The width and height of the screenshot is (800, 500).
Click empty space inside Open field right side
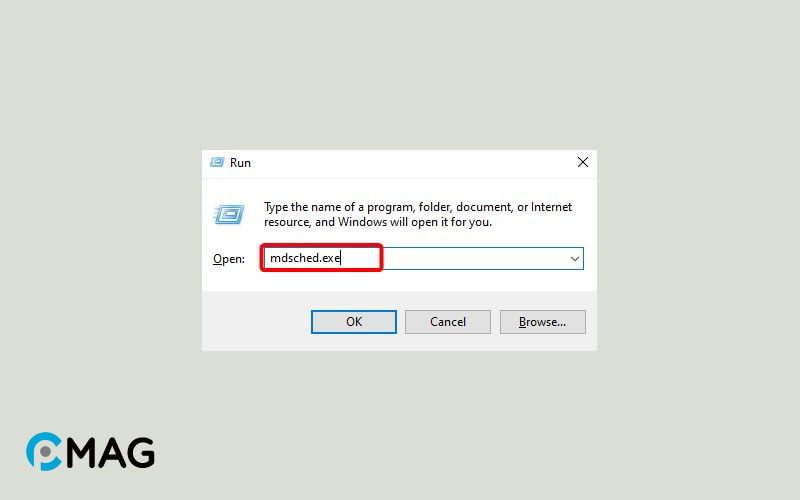coord(474,259)
